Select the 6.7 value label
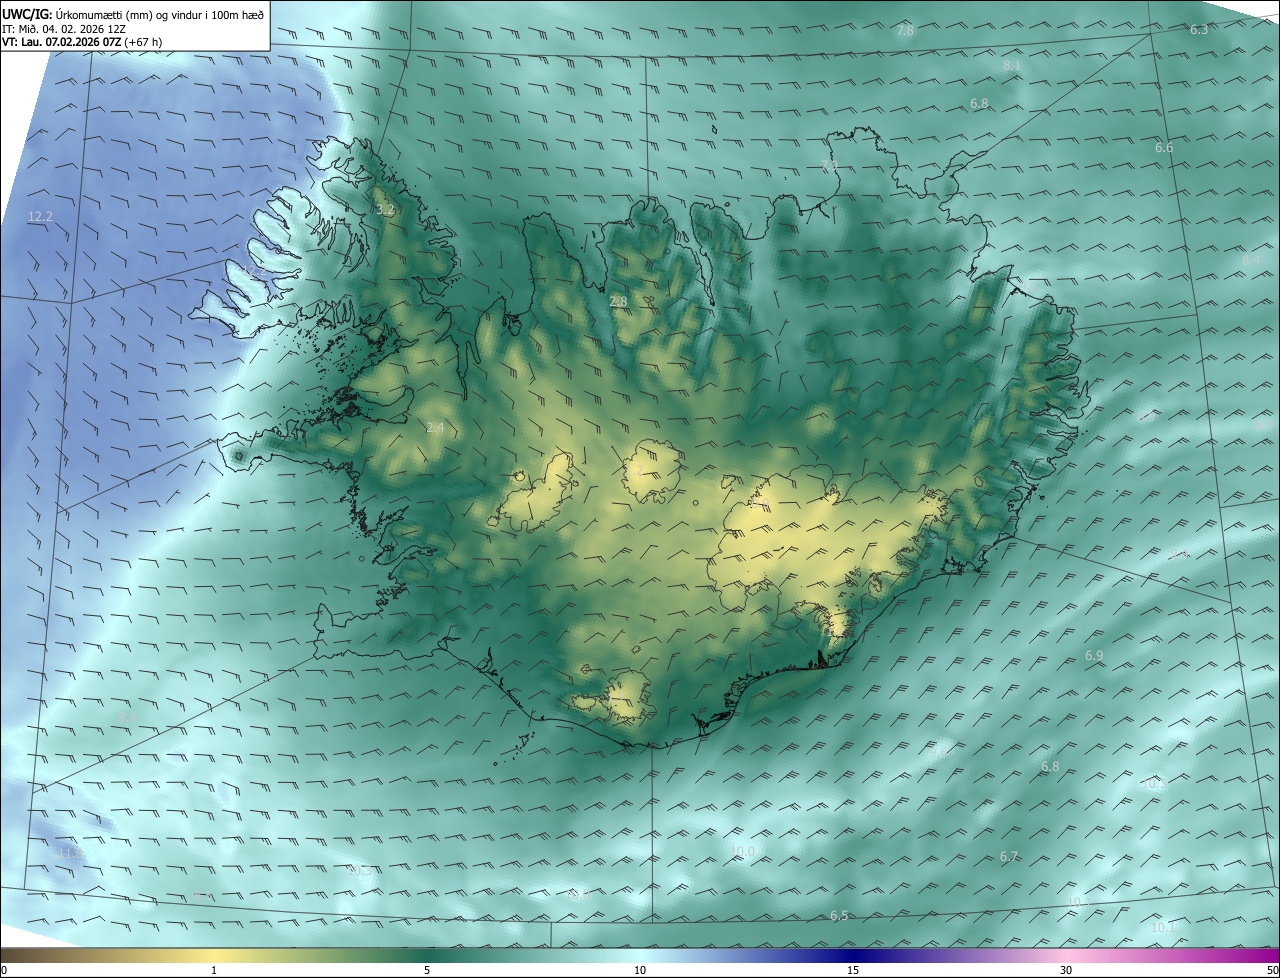 click(1009, 856)
